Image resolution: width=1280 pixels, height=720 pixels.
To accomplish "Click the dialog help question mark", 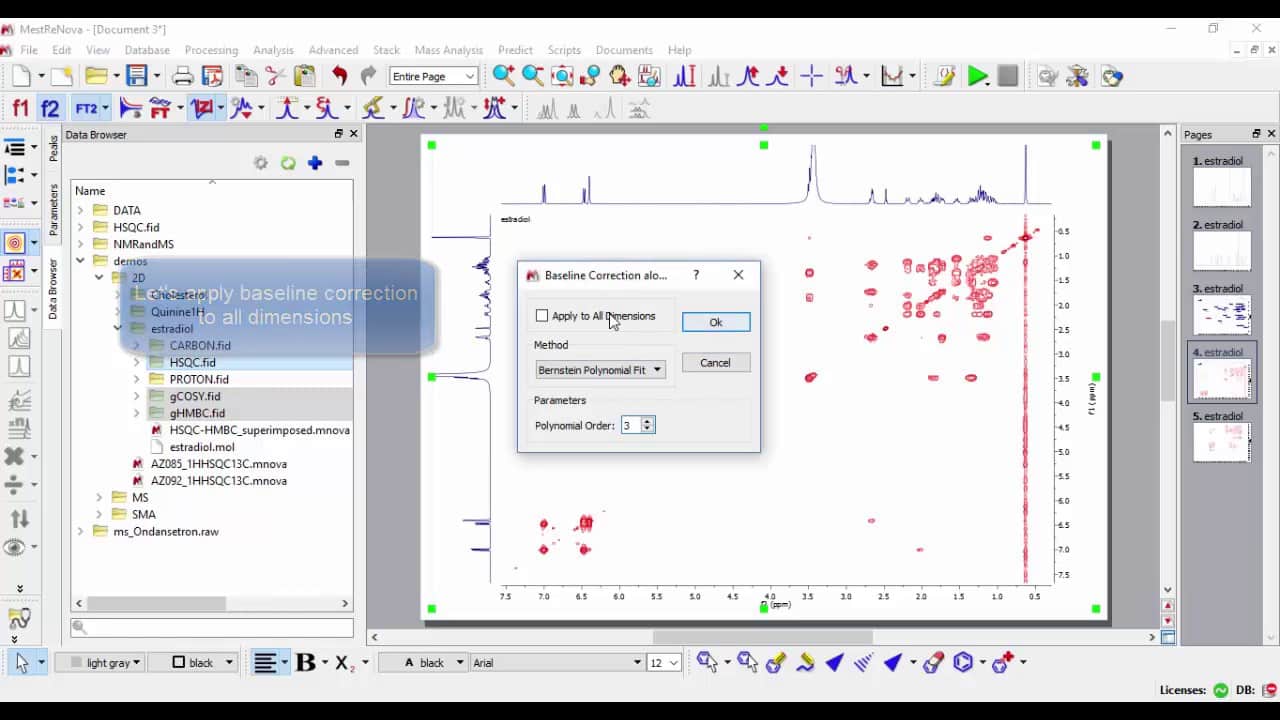I will 696,275.
